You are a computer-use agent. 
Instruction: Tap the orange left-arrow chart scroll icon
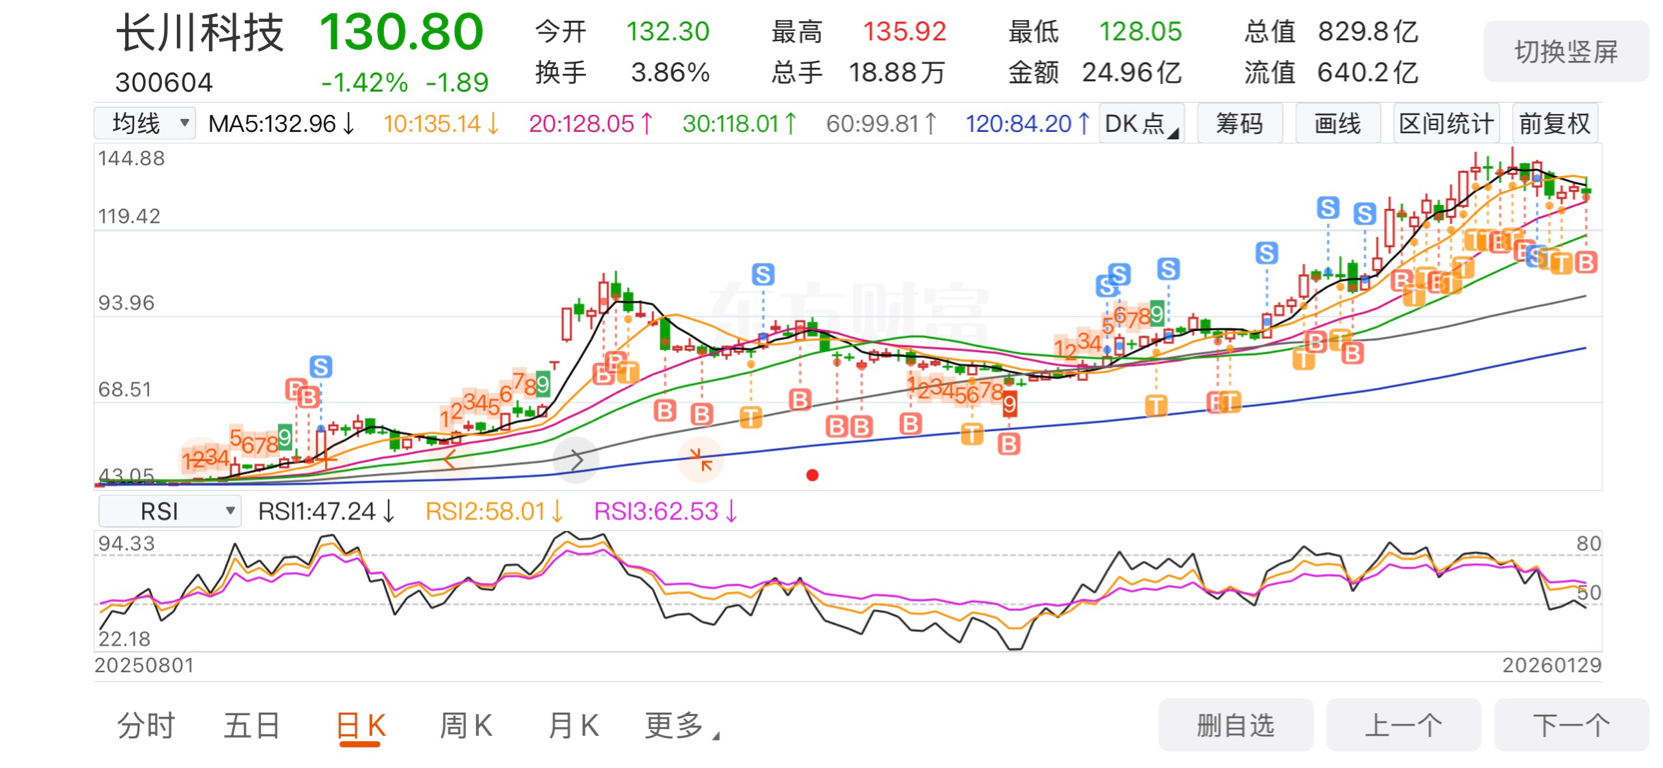point(451,460)
